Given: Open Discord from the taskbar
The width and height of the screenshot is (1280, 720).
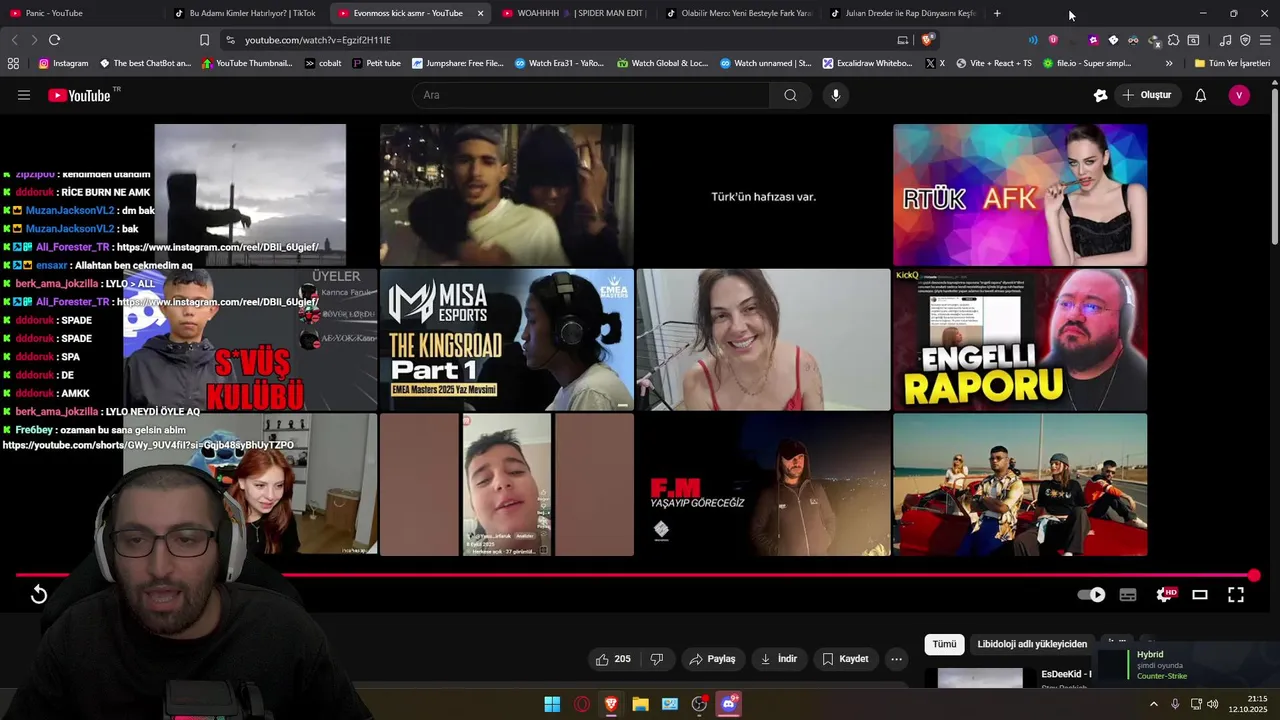Looking at the screenshot, I should click(729, 704).
